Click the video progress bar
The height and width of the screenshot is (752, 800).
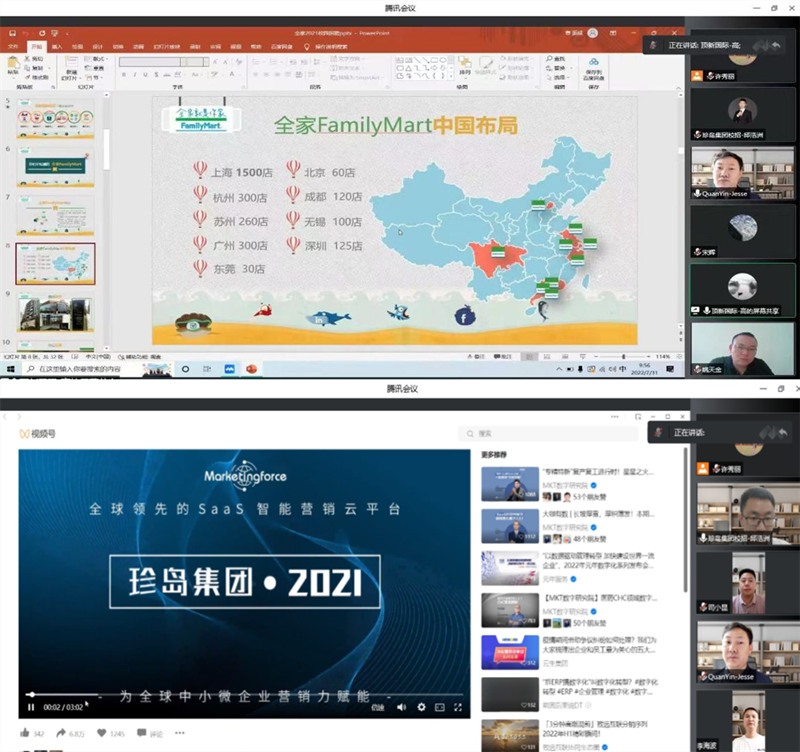240,694
